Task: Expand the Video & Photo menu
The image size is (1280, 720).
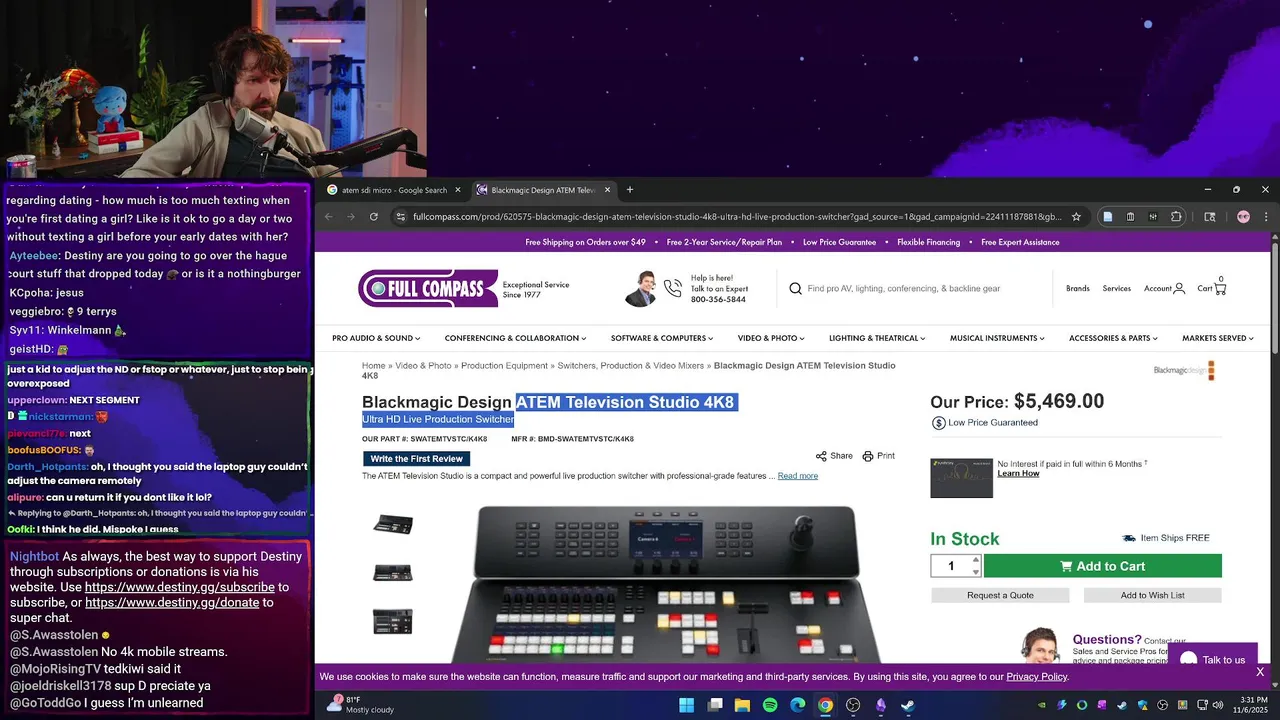Action: (771, 338)
